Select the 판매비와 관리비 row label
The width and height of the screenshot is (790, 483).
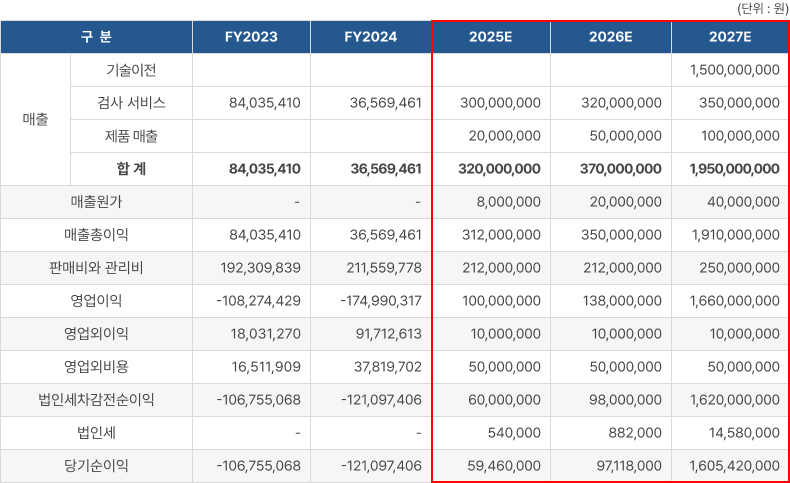[x=97, y=268]
